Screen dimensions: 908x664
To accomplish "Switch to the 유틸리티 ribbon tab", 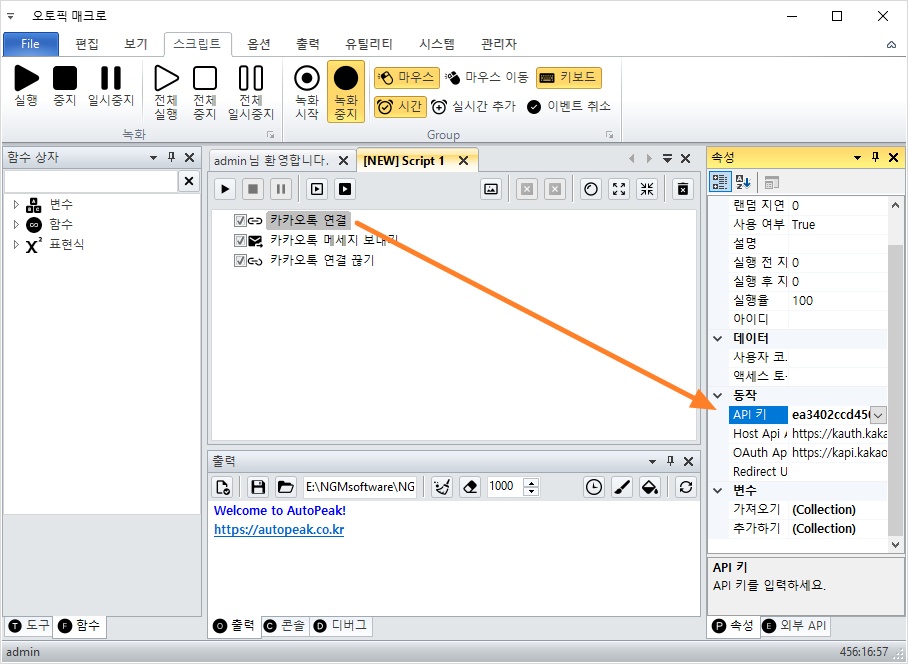I will click(x=369, y=44).
